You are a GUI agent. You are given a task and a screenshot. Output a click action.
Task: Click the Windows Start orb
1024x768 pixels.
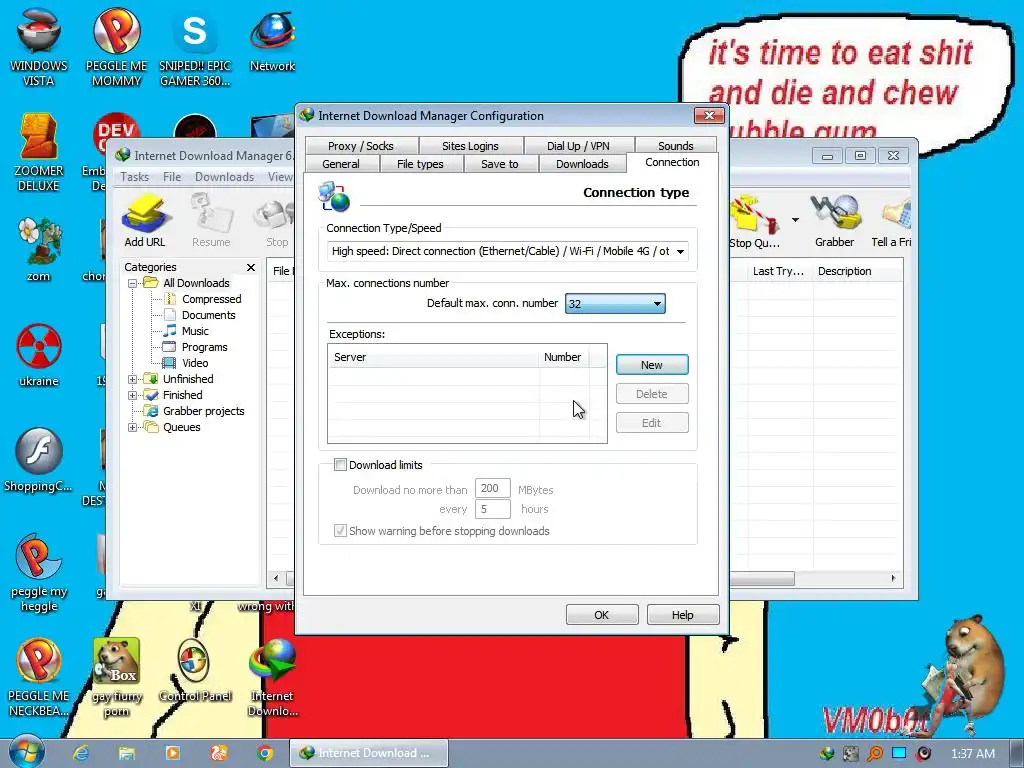click(26, 752)
